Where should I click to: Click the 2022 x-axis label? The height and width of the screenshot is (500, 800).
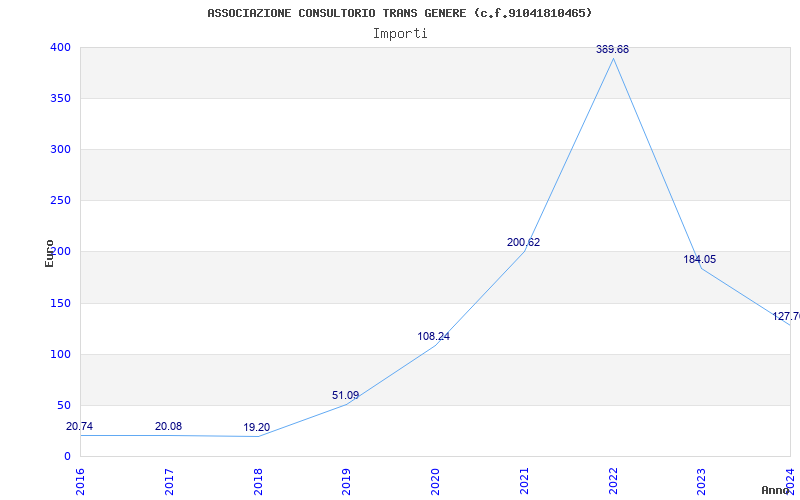[613, 482]
